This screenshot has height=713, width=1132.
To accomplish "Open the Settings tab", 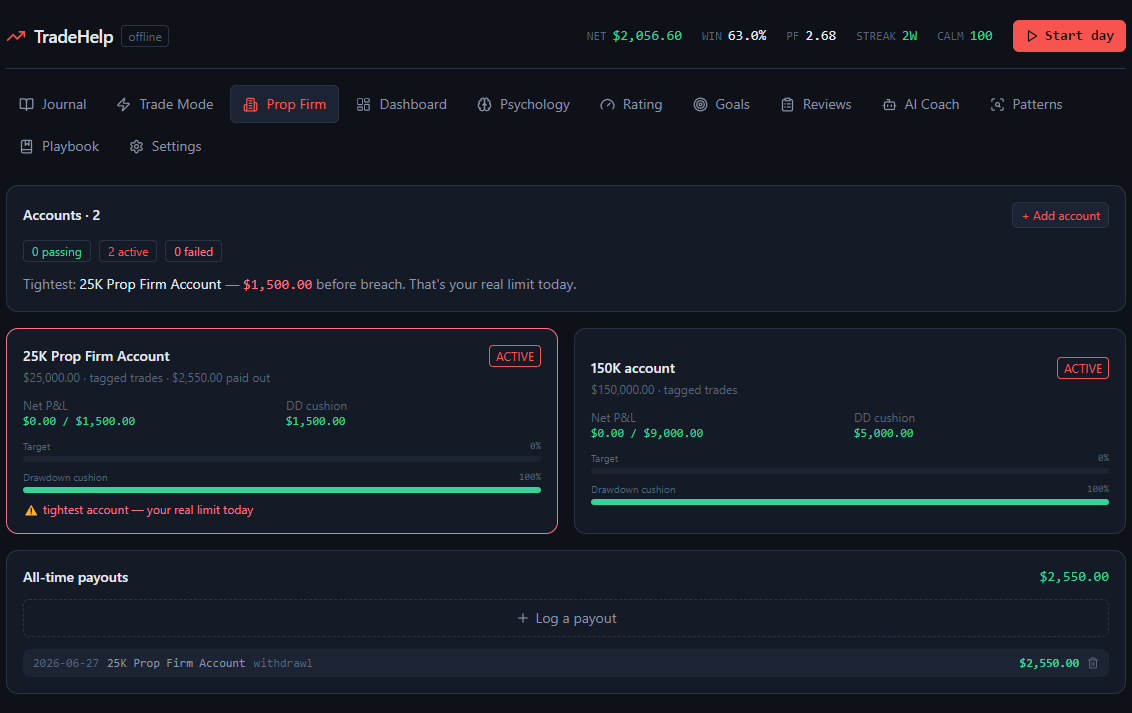I will coord(165,146).
